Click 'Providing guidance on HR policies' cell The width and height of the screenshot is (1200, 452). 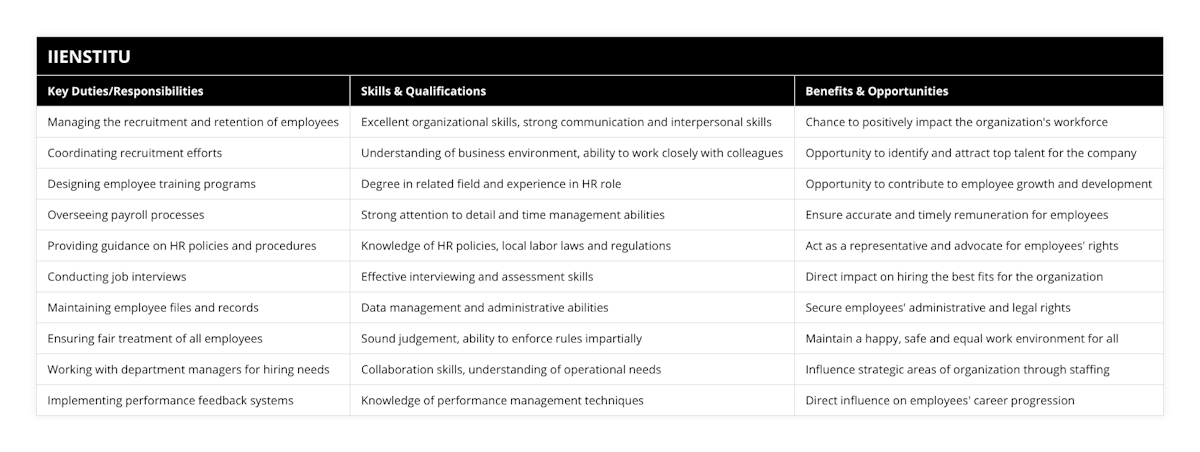coord(182,246)
